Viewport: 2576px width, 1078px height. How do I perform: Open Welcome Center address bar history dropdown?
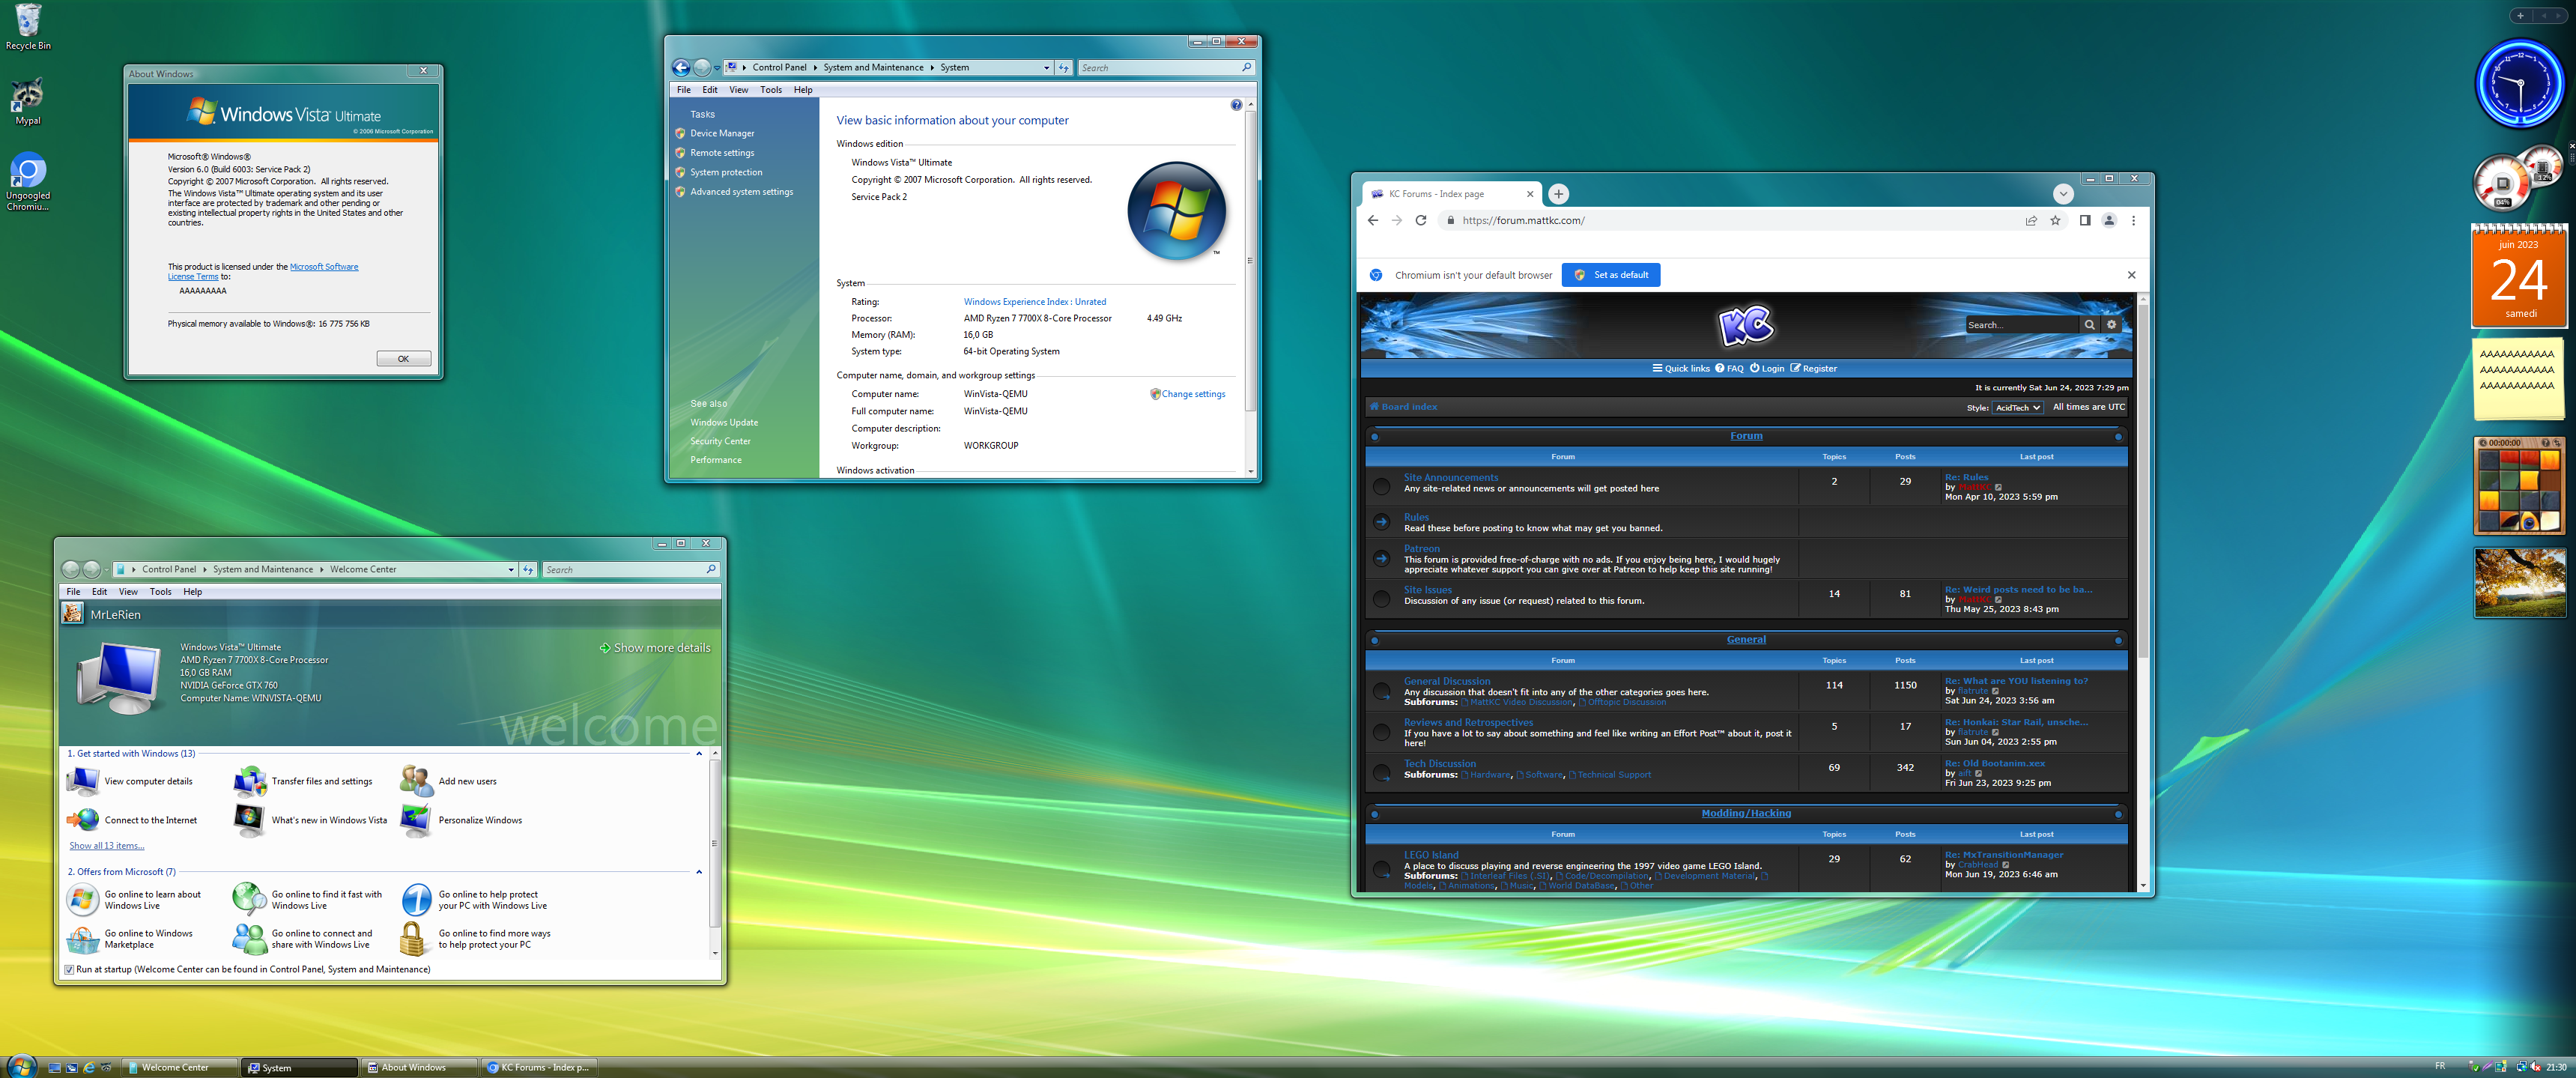click(x=511, y=570)
